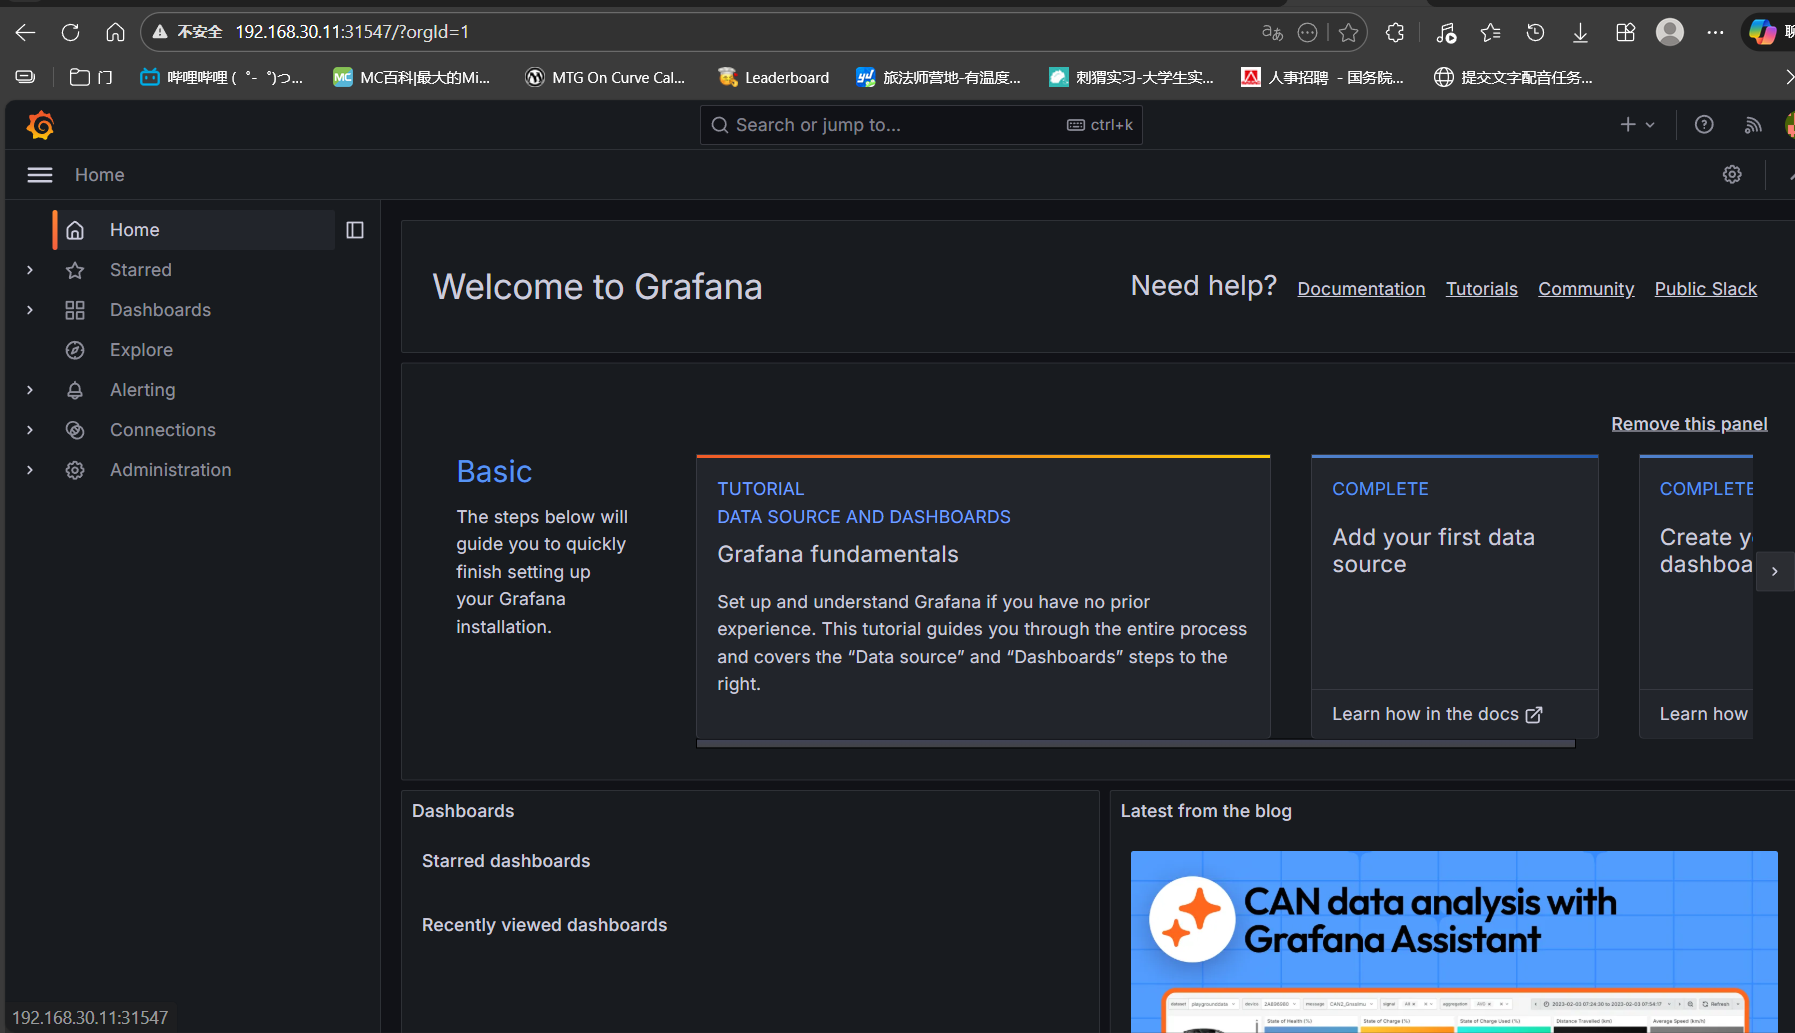Image resolution: width=1795 pixels, height=1033 pixels.
Task: Open the news feed RSS icon
Action: pos(1753,125)
